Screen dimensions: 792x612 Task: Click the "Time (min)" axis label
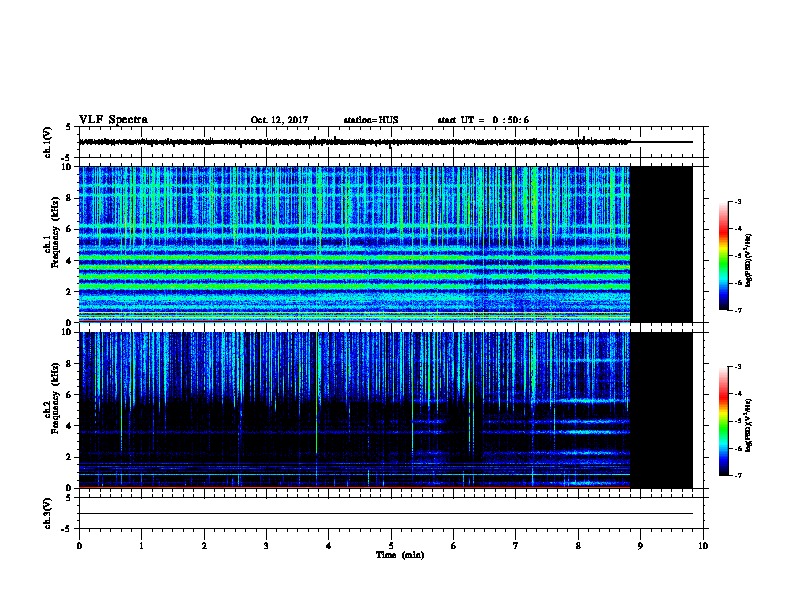400,555
